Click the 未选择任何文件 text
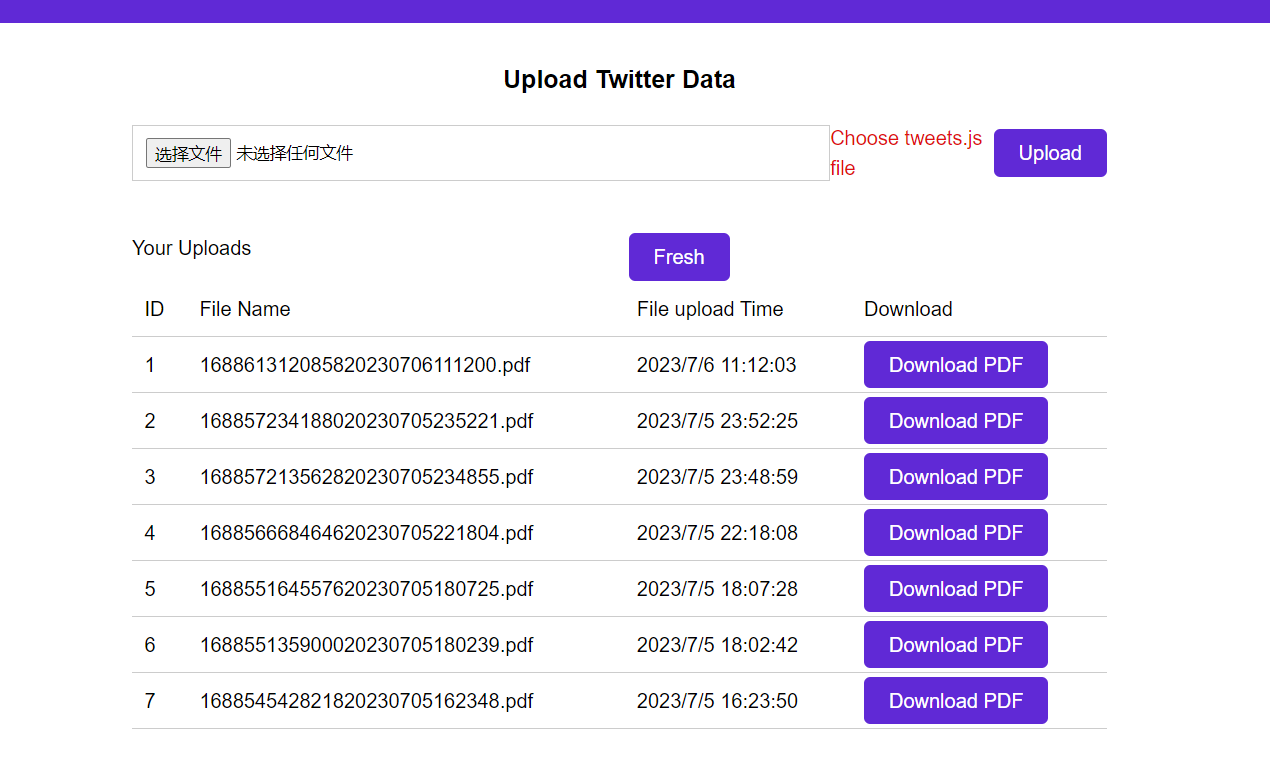 pos(295,153)
